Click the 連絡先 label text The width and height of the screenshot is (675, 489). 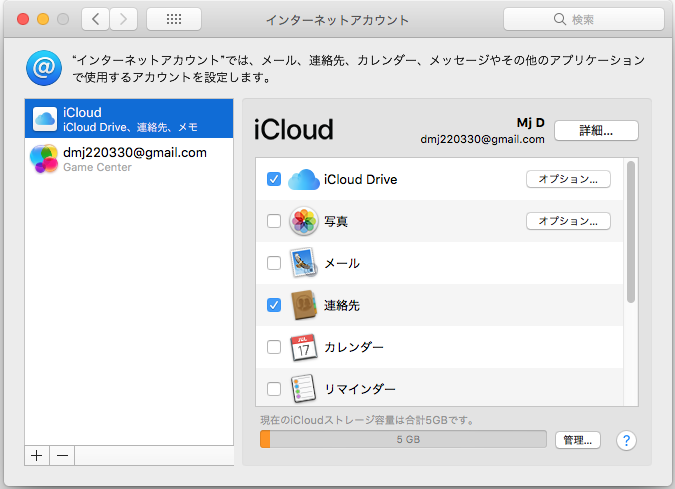coord(342,305)
